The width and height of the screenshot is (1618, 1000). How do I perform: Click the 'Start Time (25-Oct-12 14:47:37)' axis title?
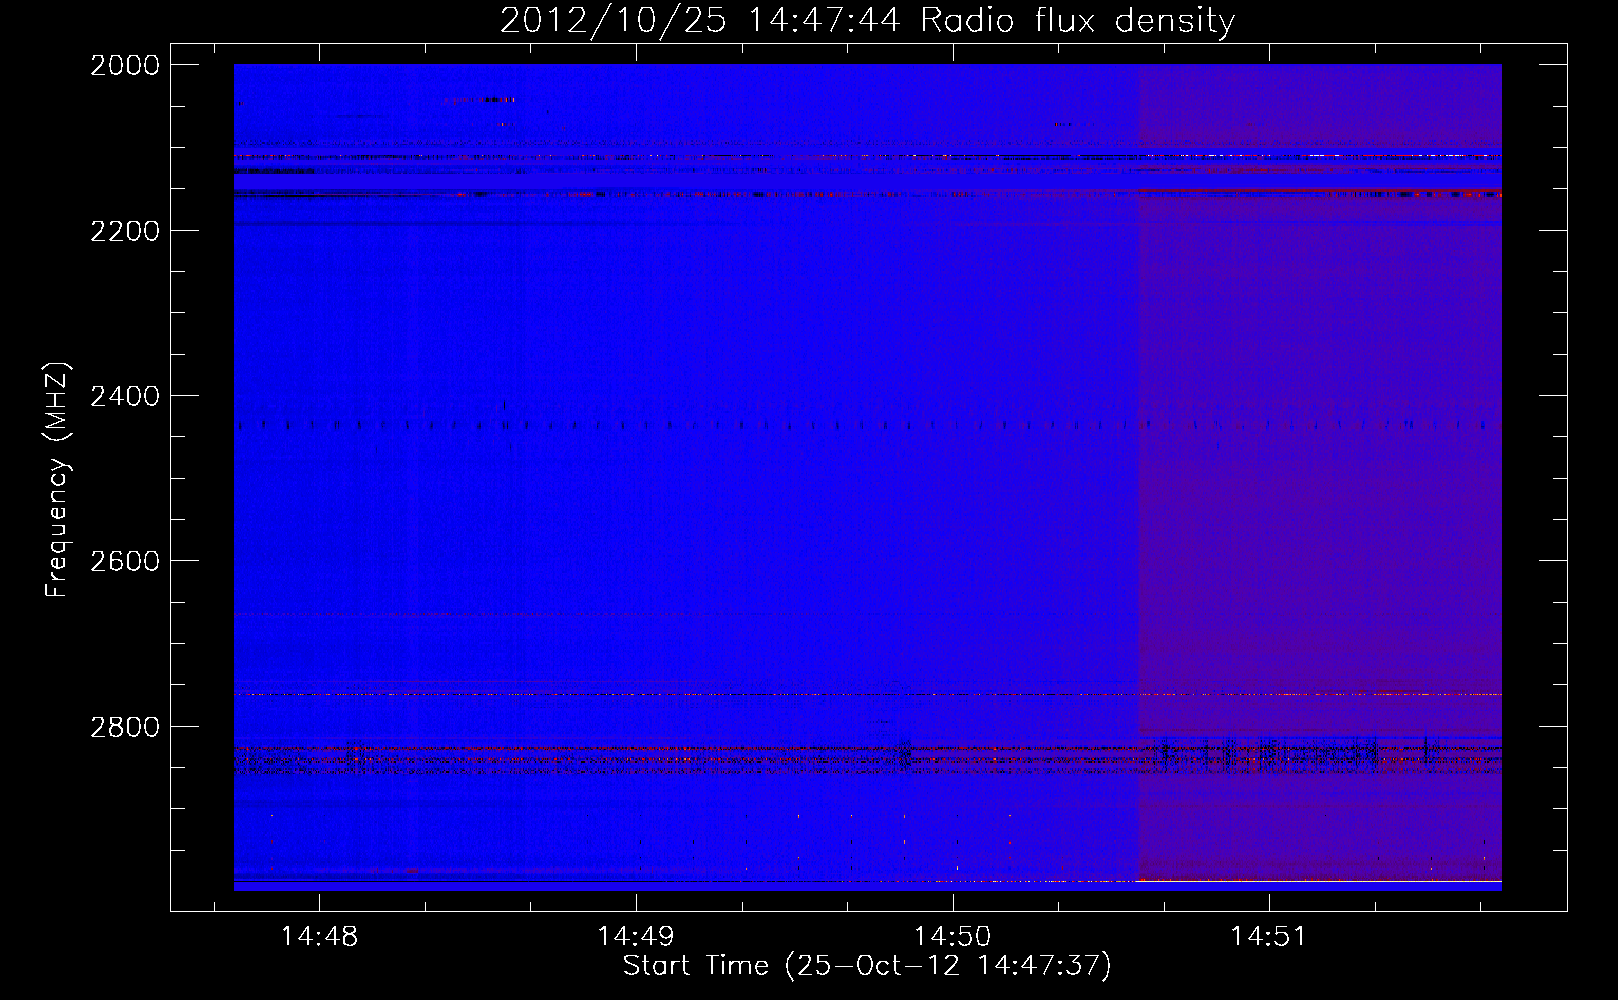[867, 967]
